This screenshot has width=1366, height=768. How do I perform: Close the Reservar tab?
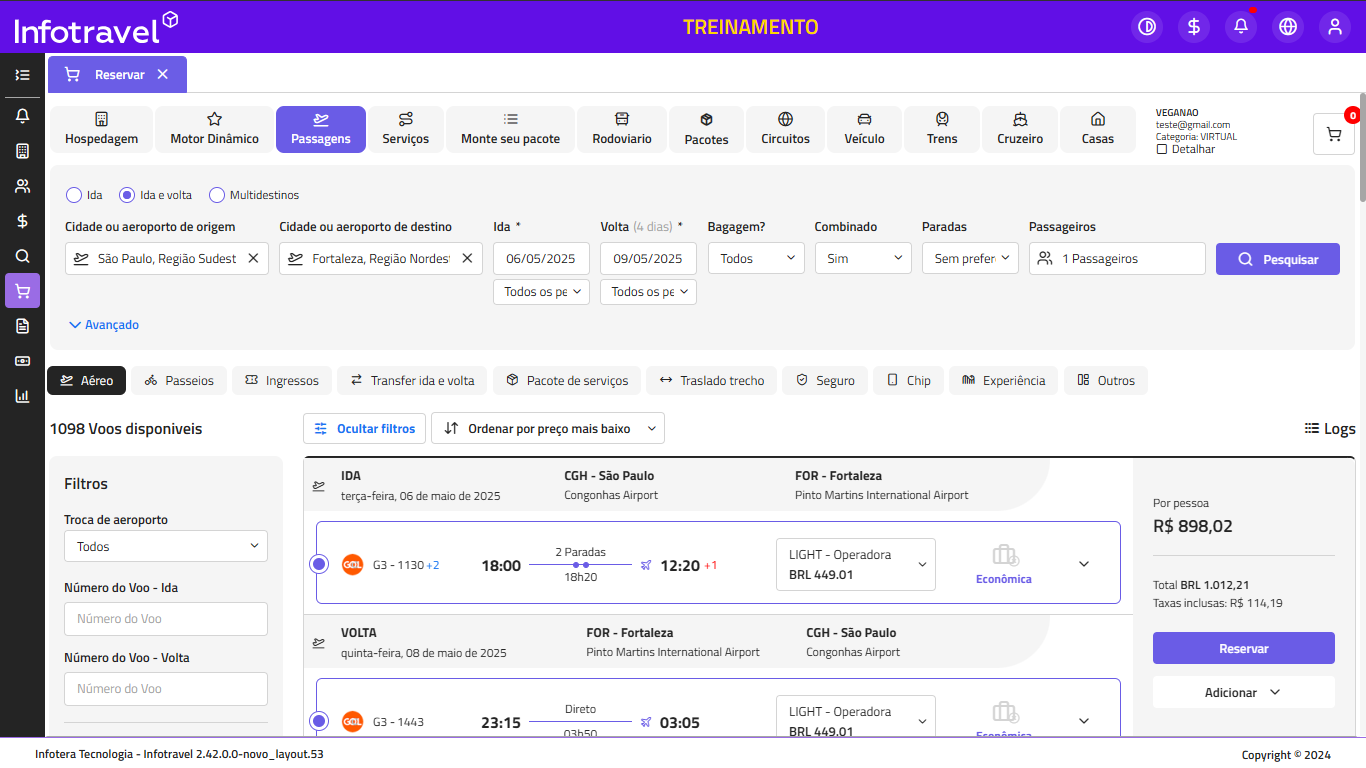click(x=163, y=74)
